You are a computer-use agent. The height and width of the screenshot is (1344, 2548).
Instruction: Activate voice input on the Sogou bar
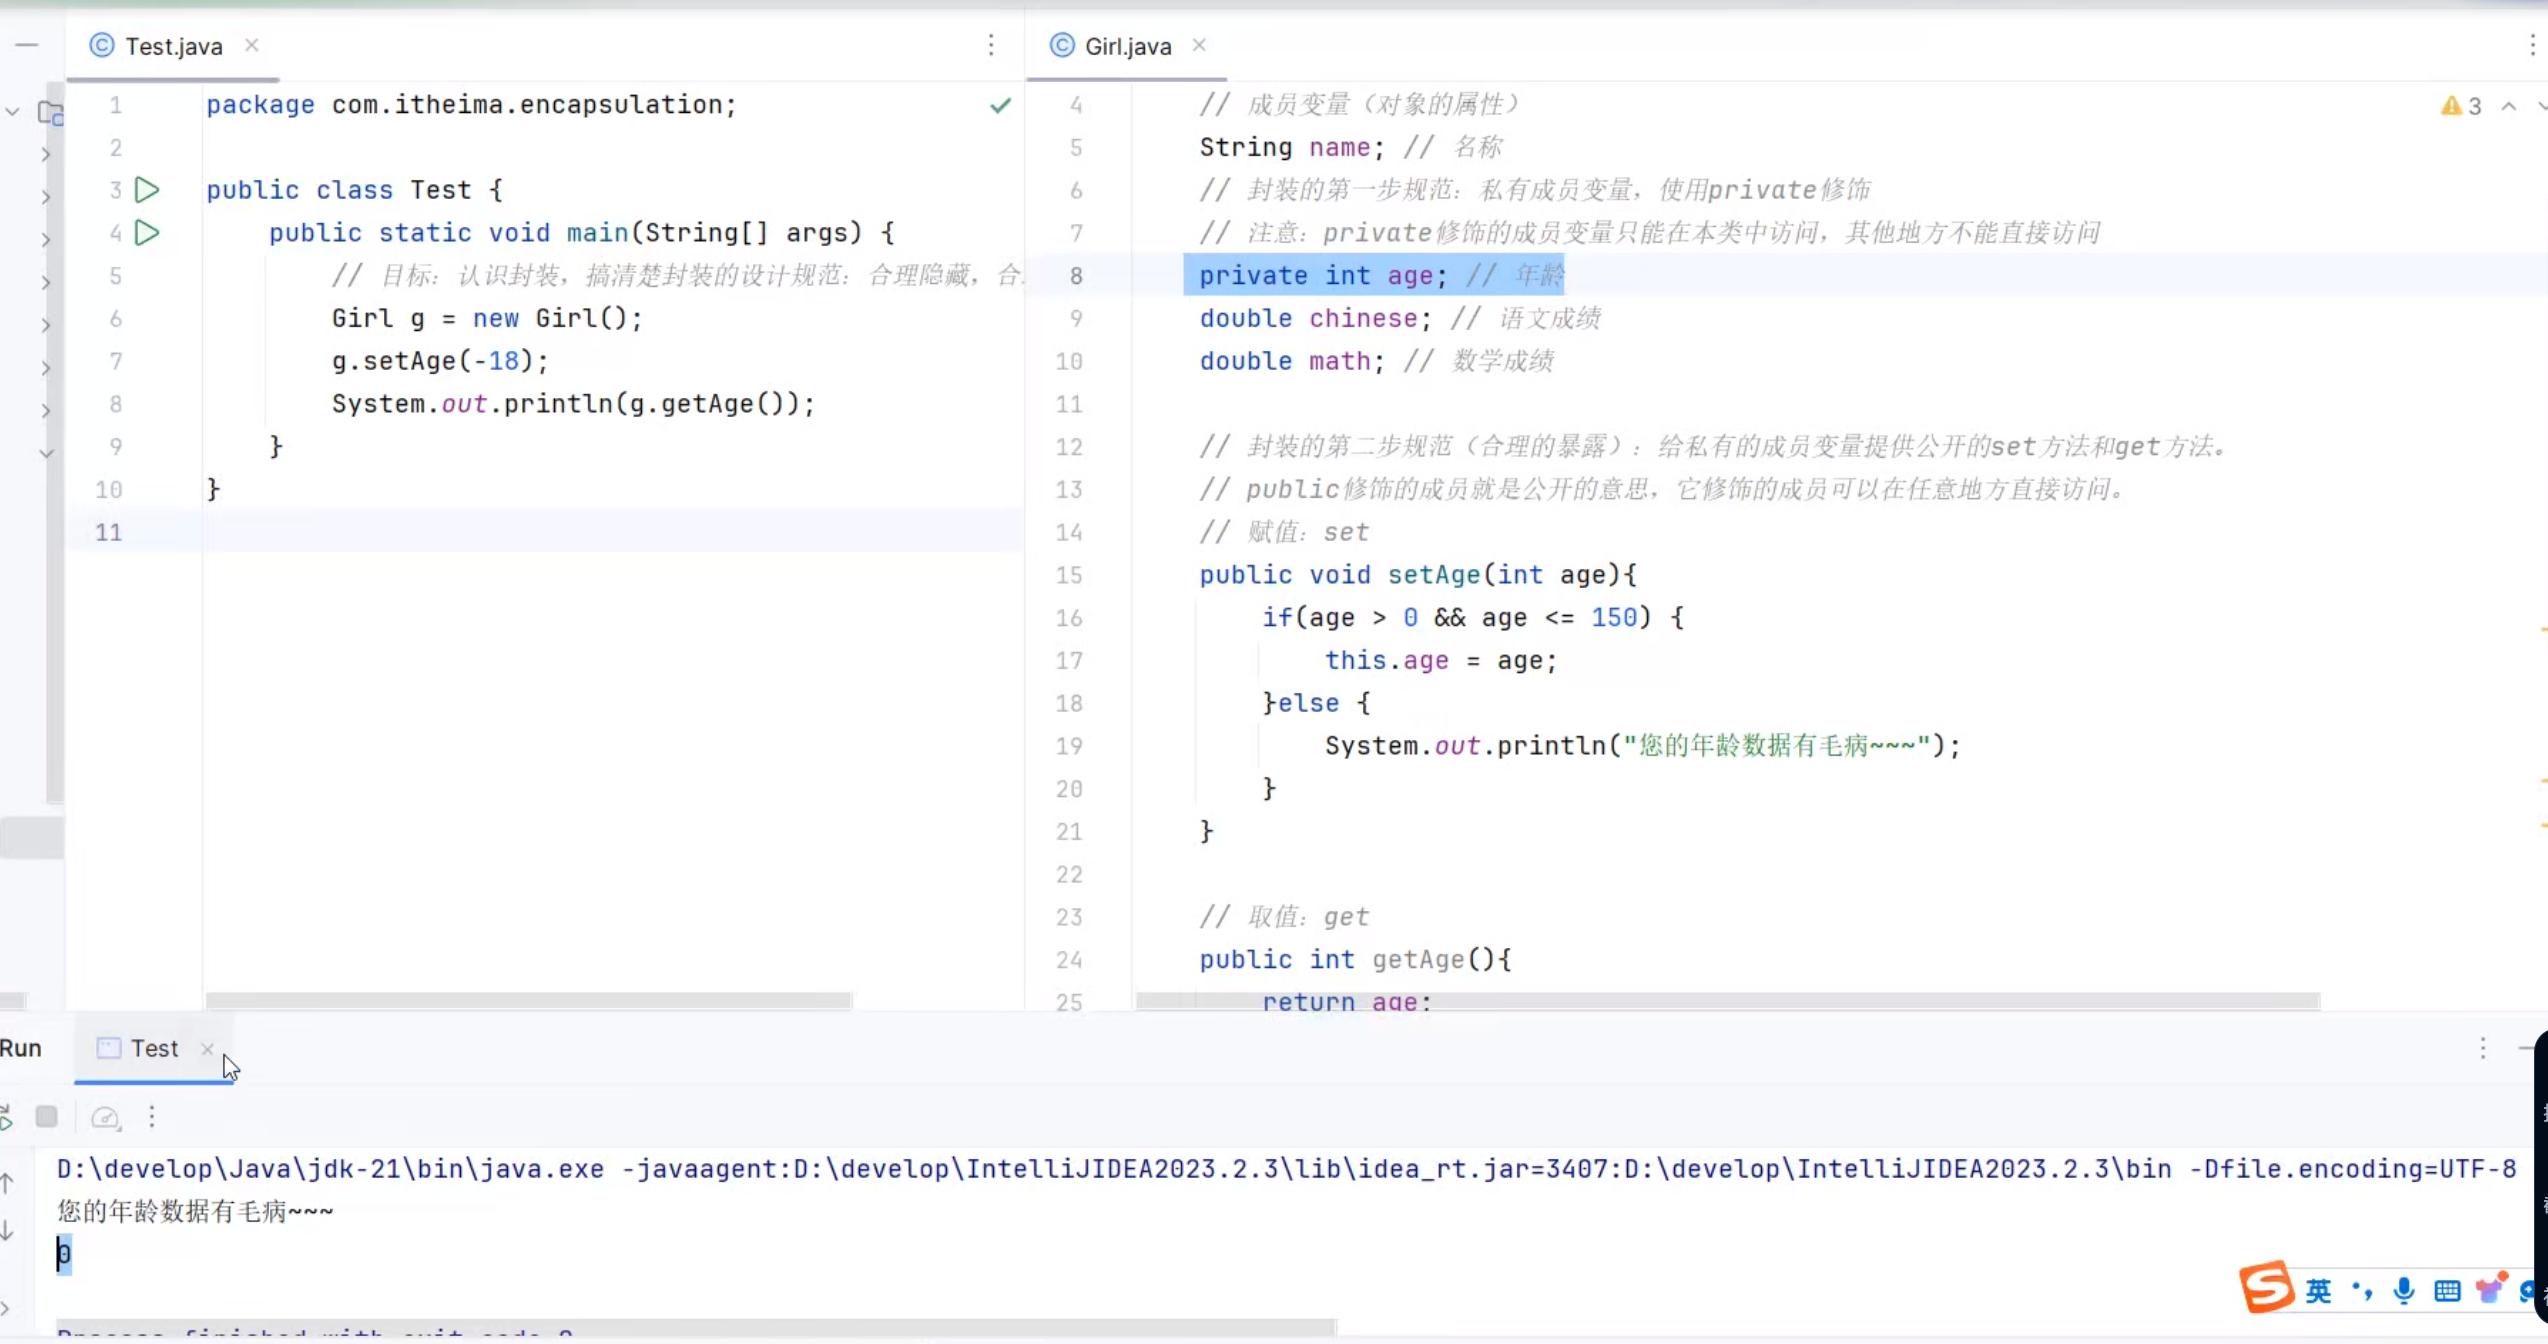tap(2402, 1291)
